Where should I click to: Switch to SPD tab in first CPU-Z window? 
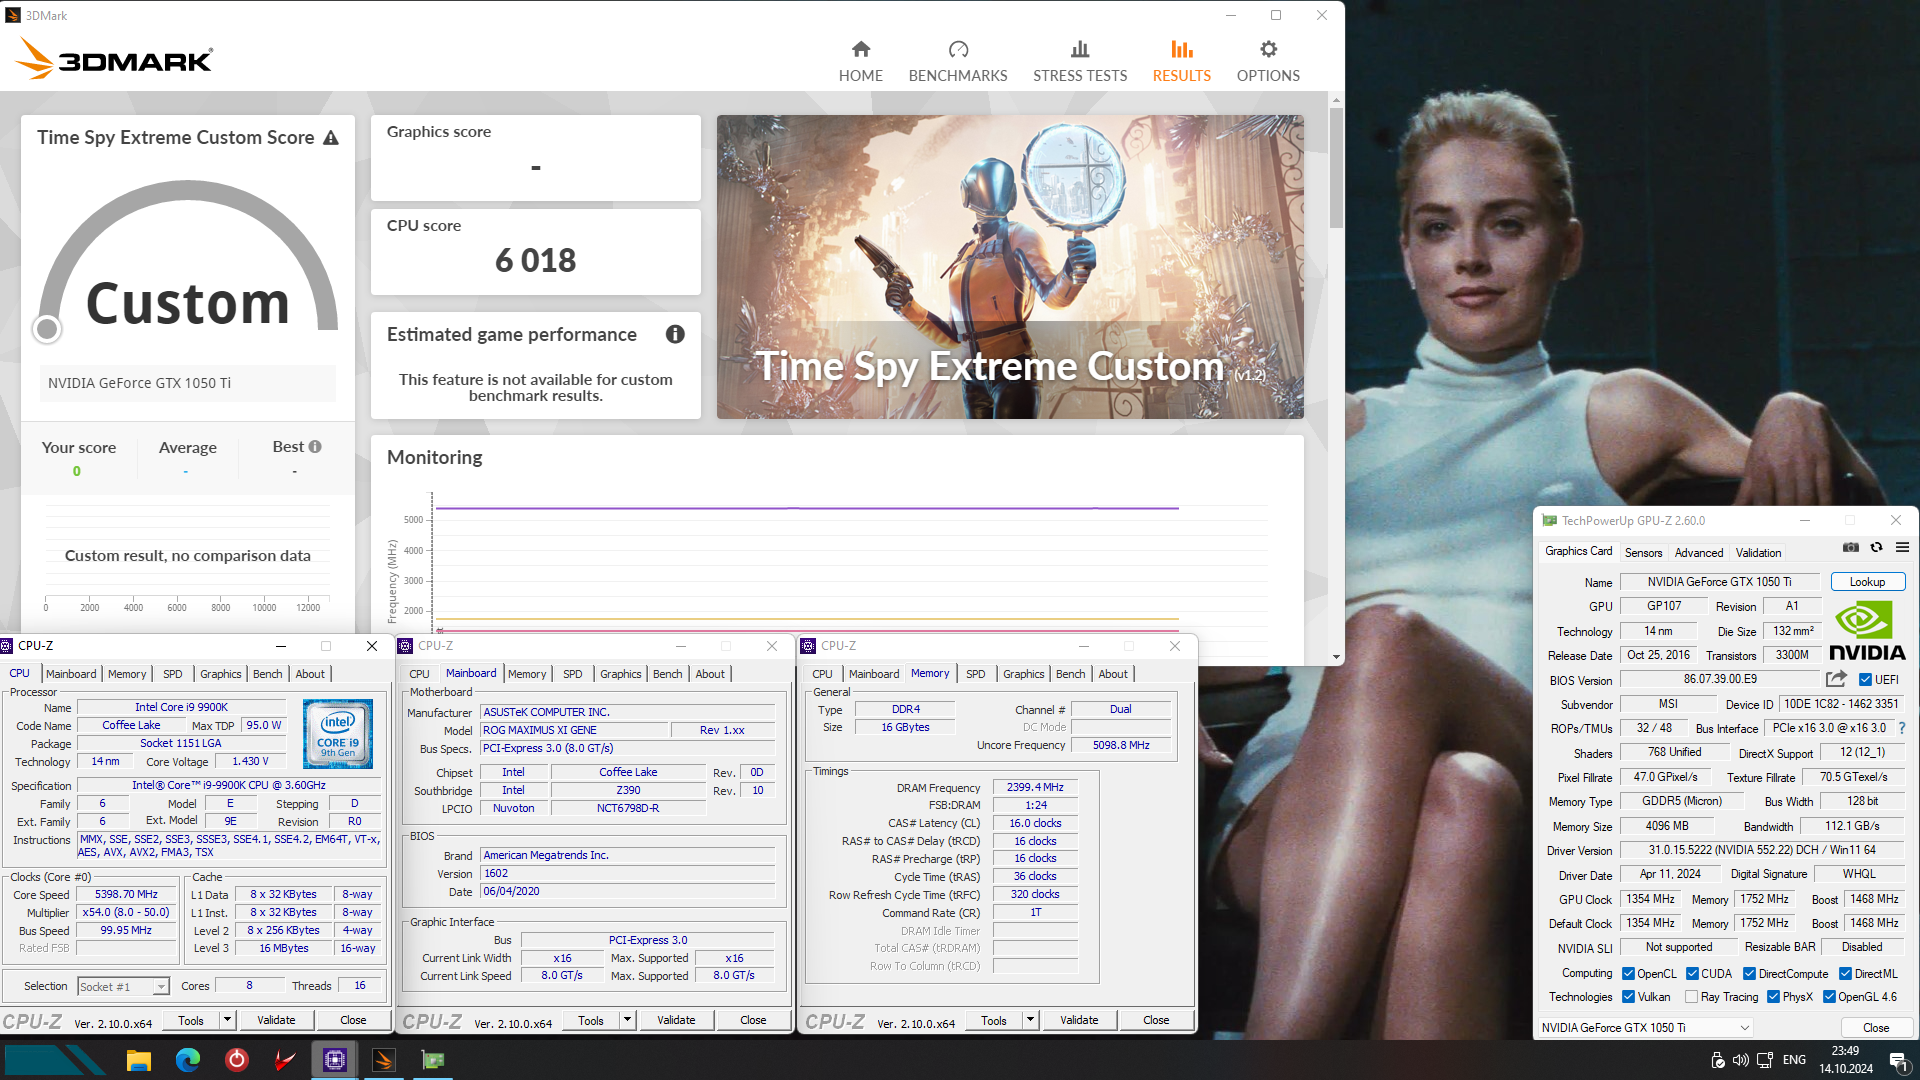click(x=173, y=674)
